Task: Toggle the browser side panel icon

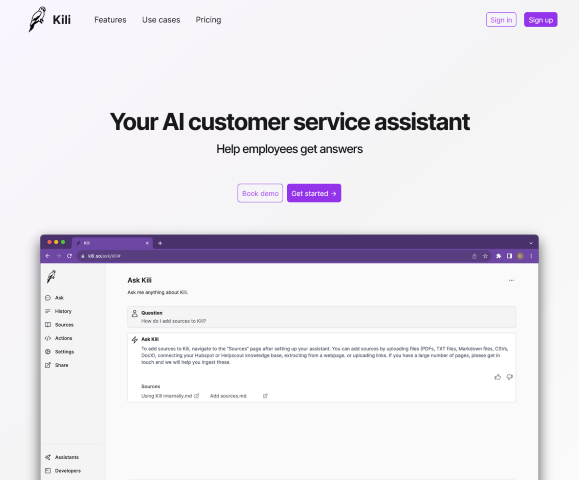Action: pos(510,256)
